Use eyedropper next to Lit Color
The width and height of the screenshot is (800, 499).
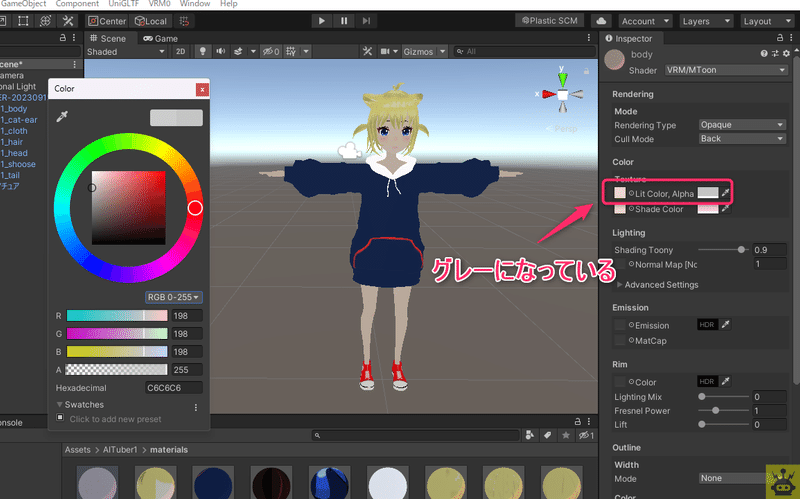tap(726, 193)
